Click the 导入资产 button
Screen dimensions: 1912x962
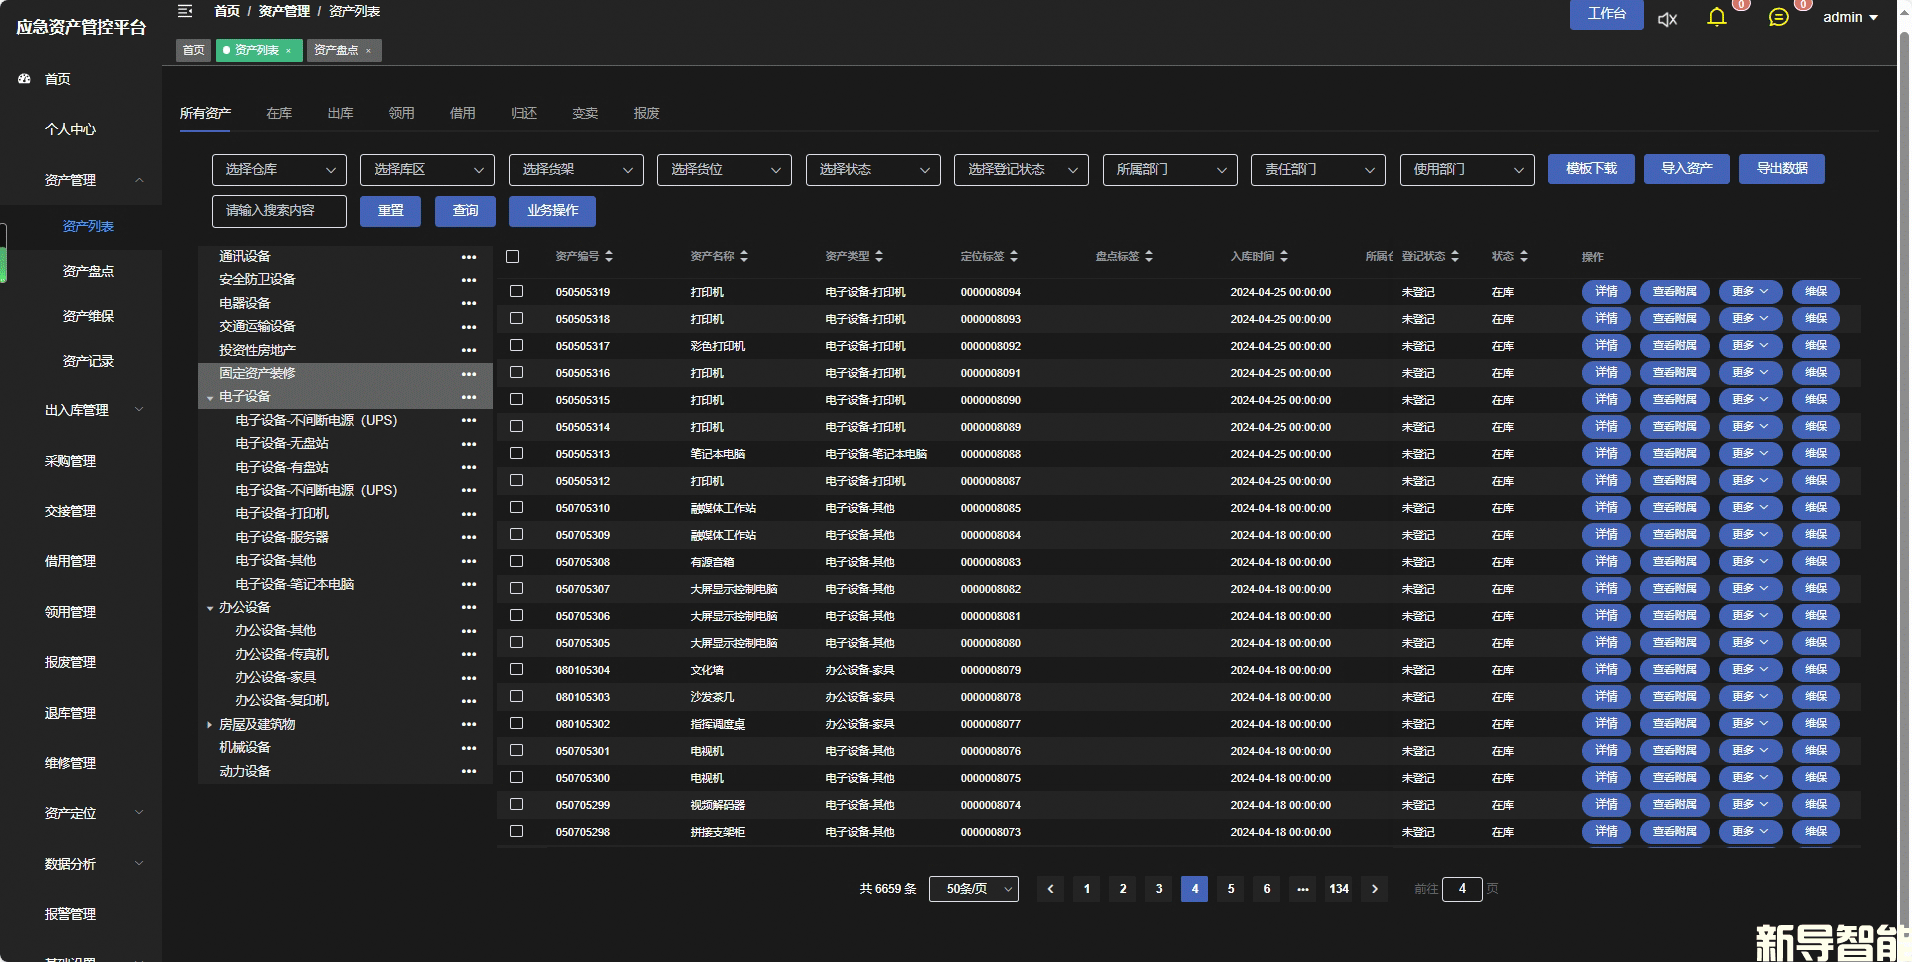(1686, 169)
